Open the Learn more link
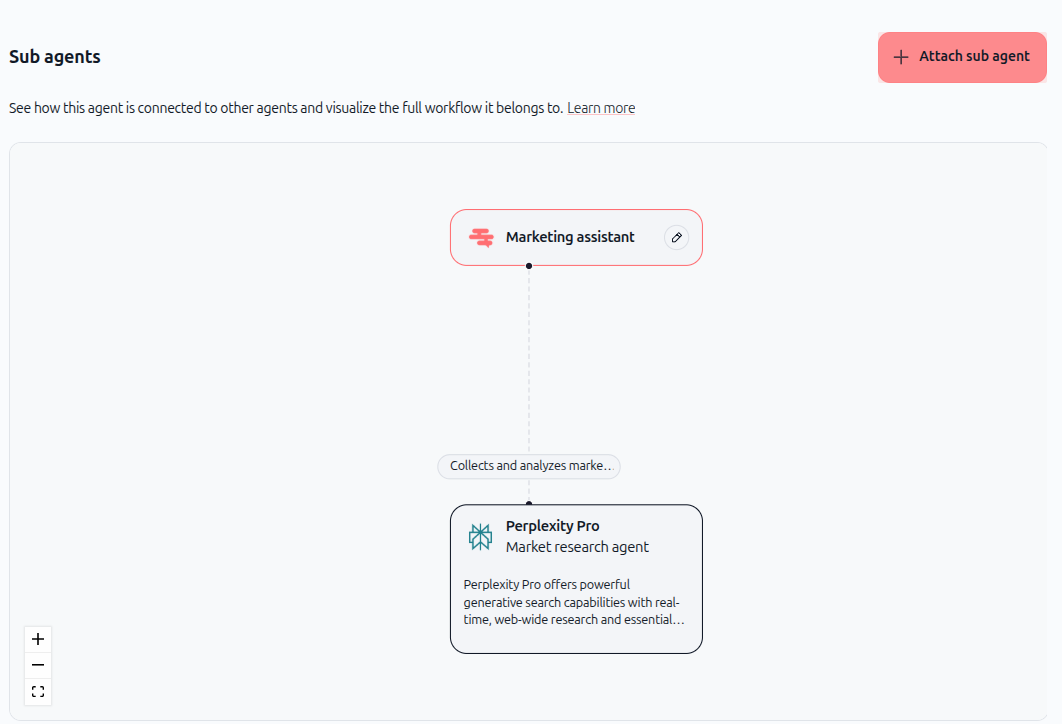 [x=601, y=108]
